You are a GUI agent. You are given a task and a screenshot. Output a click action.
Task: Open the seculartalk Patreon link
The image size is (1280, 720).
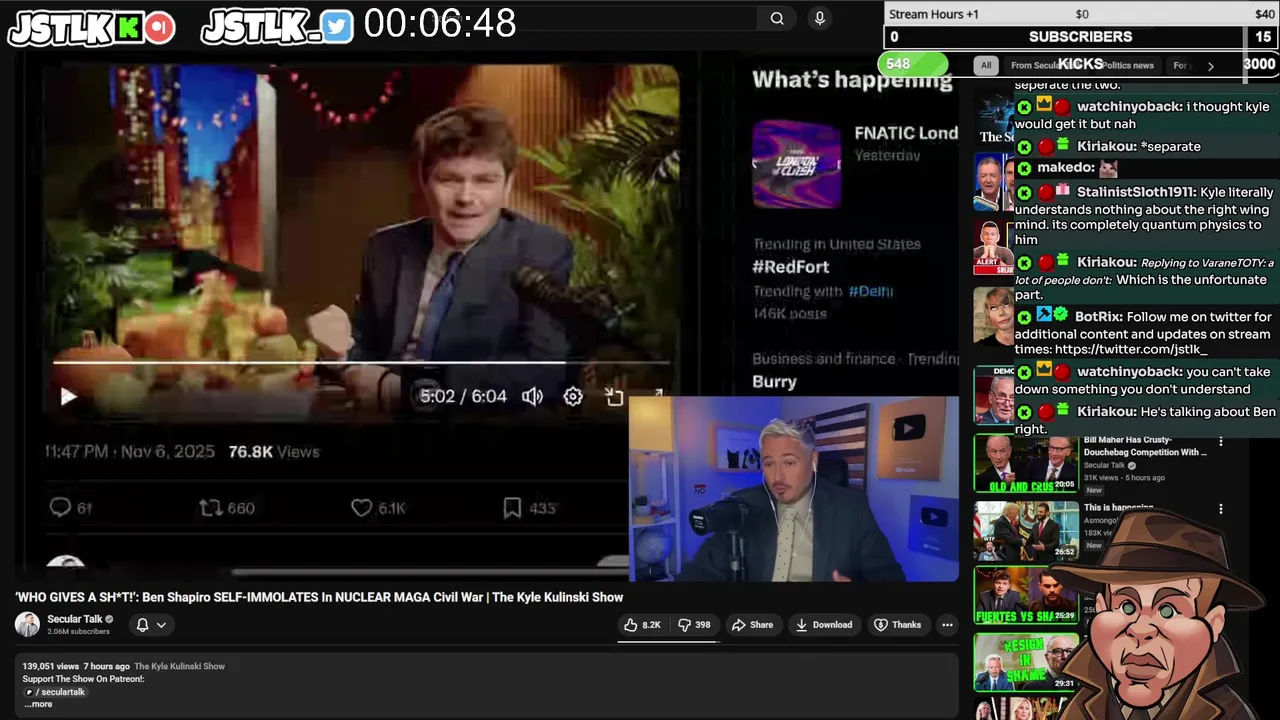[x=57, y=692]
